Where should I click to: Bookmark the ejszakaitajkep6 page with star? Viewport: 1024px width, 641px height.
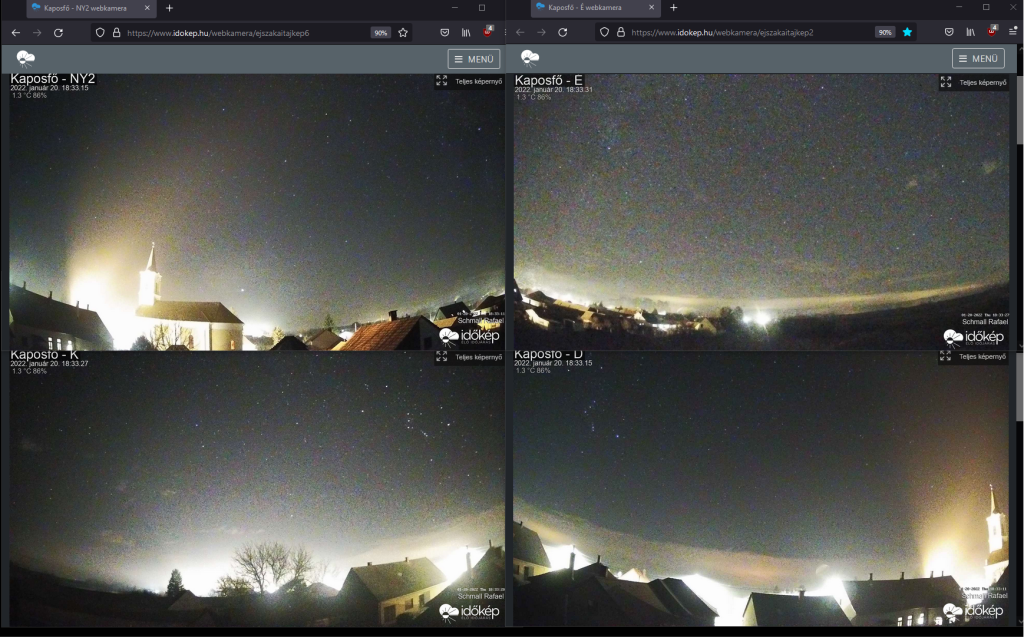403,32
